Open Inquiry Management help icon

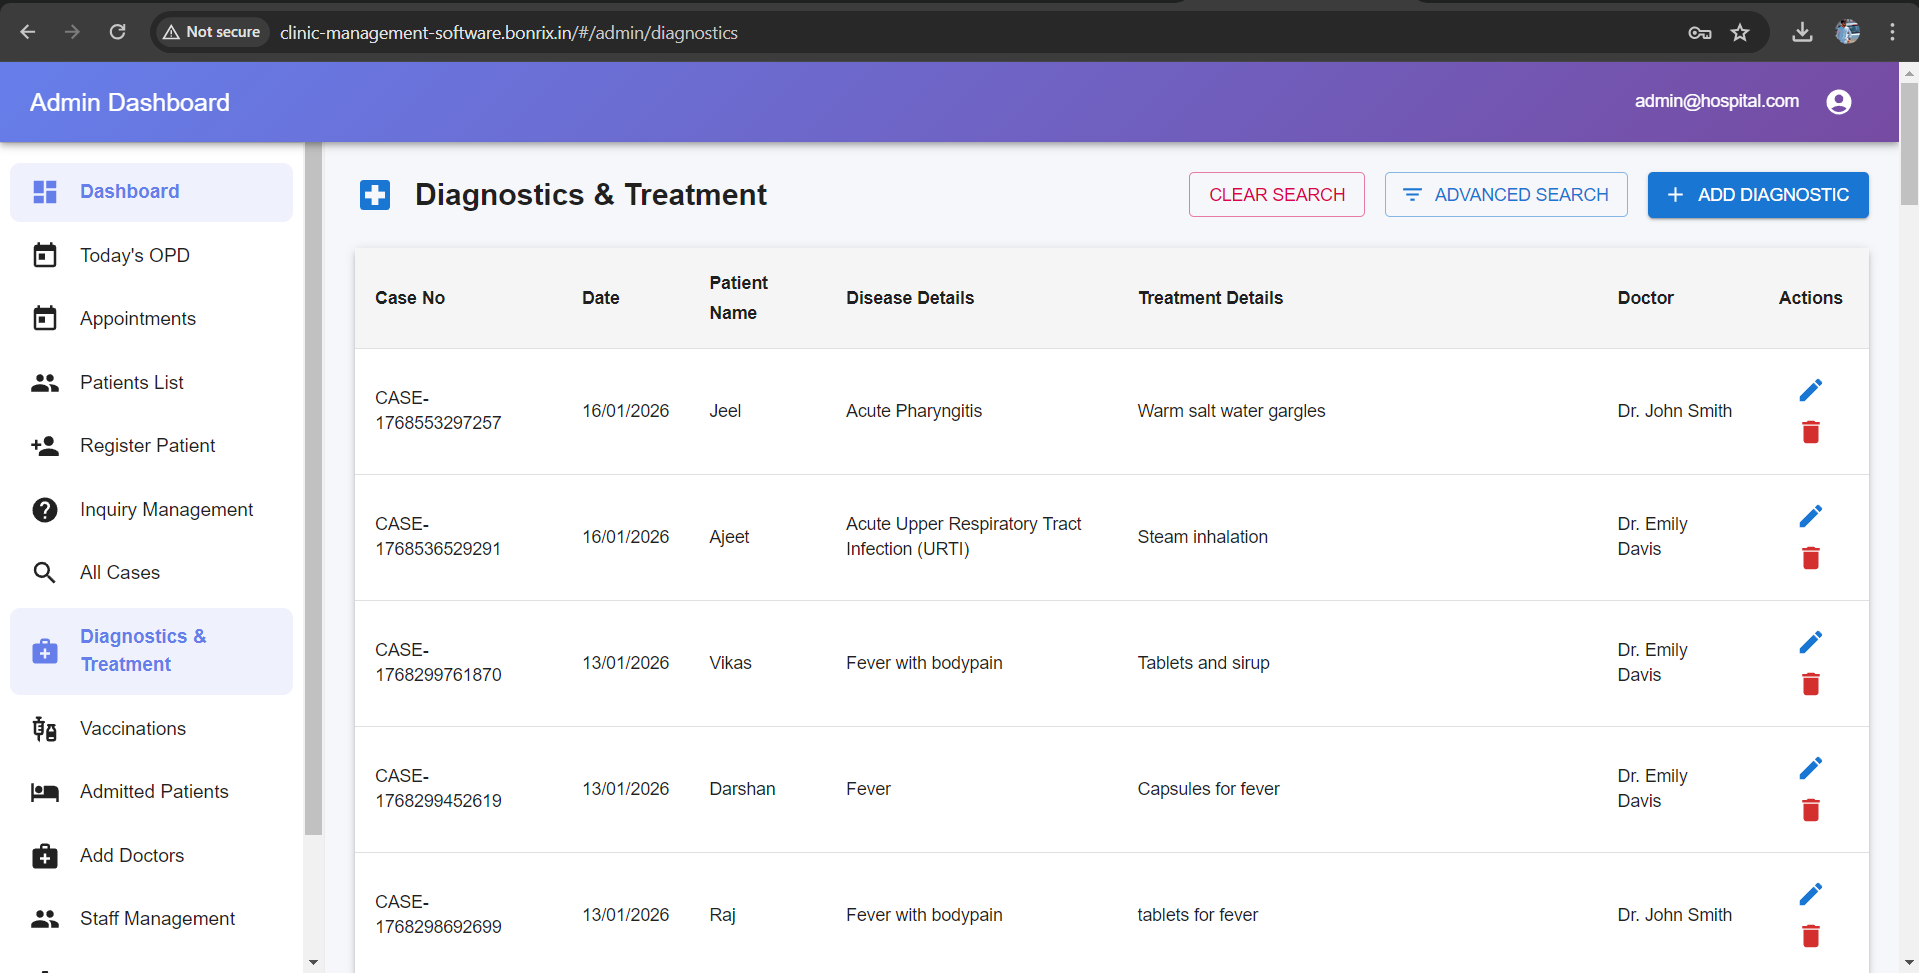(45, 510)
